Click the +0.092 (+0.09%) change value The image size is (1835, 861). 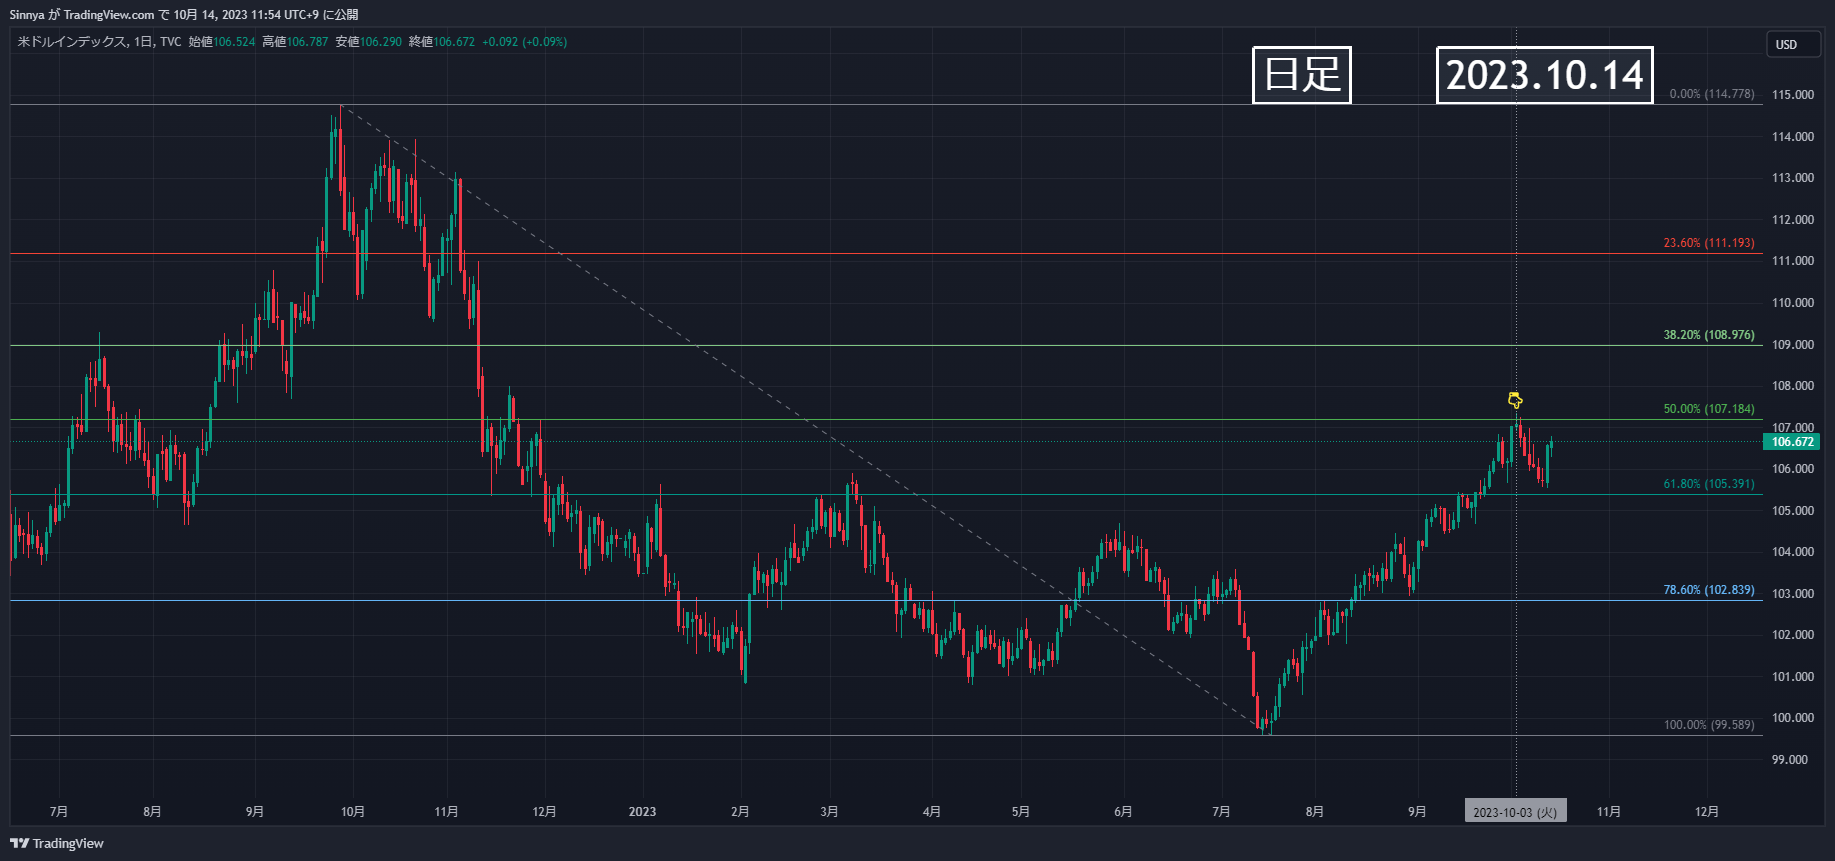pyautogui.click(x=524, y=42)
